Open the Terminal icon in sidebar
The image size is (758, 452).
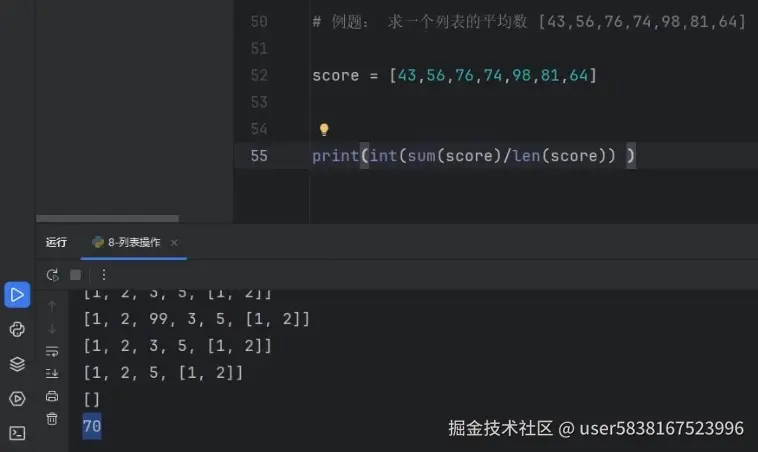(x=17, y=433)
